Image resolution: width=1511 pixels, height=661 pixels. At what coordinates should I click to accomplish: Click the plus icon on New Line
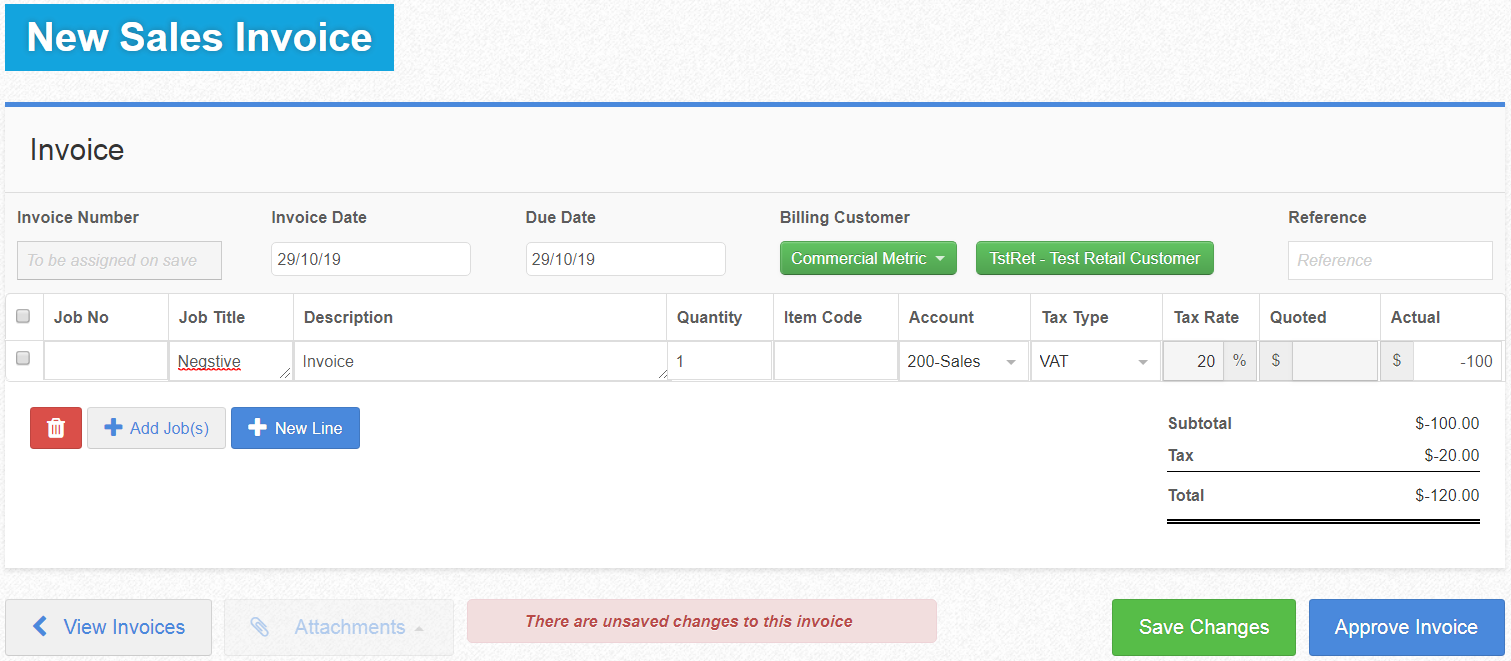tap(257, 428)
